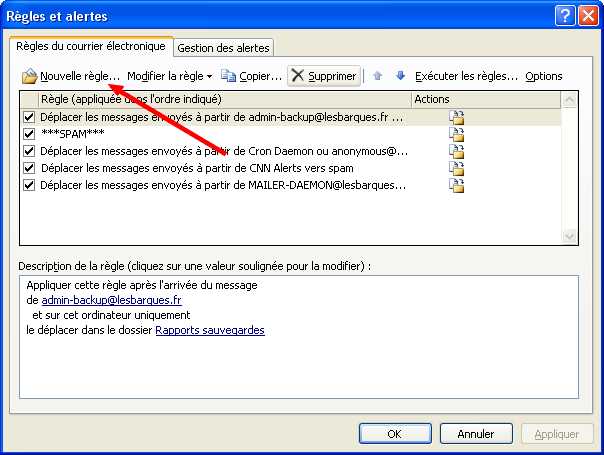Click action icon for CNN Alerts rule
The width and height of the screenshot is (604, 455).
coord(457,168)
